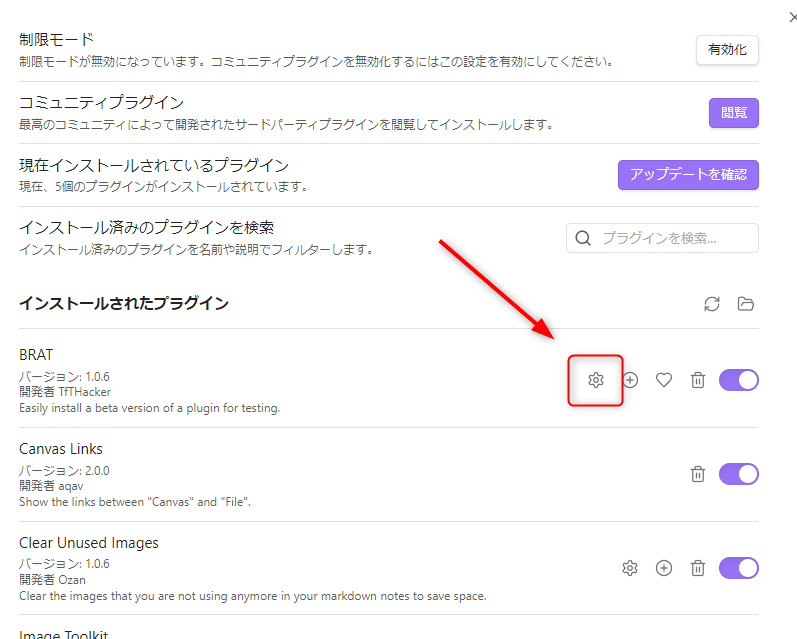Click the バージョン: 2.0.0 text
Image resolution: width=797 pixels, height=639 pixels.
[x=65, y=471]
